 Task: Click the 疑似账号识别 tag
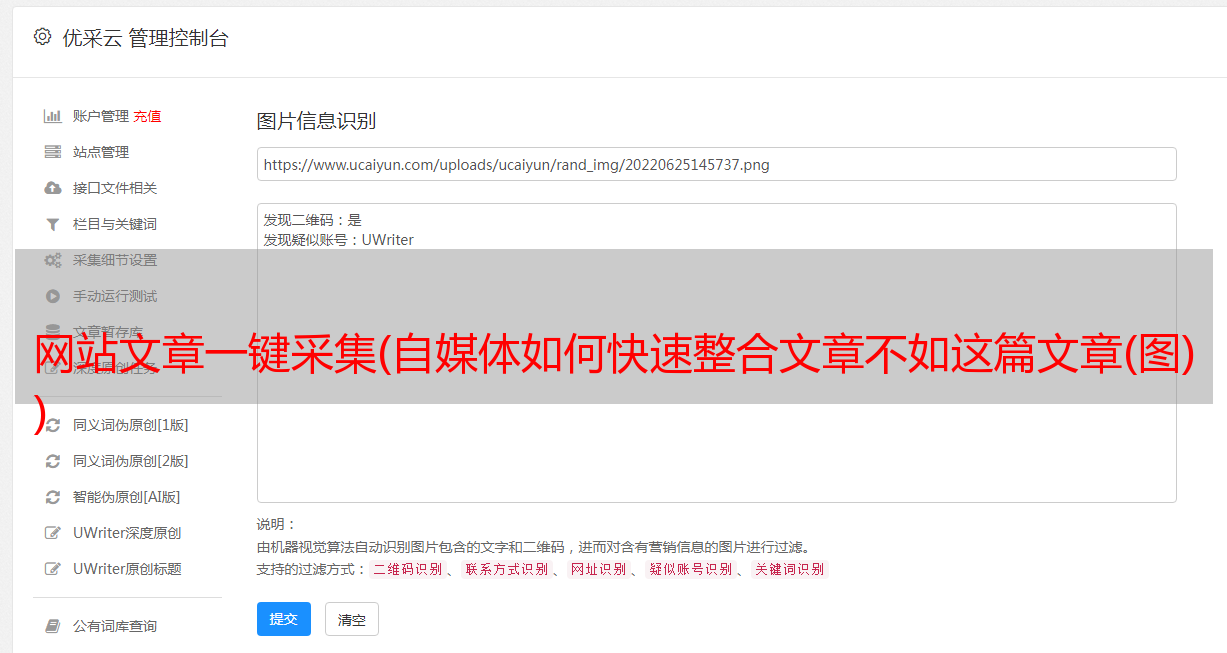click(x=691, y=569)
